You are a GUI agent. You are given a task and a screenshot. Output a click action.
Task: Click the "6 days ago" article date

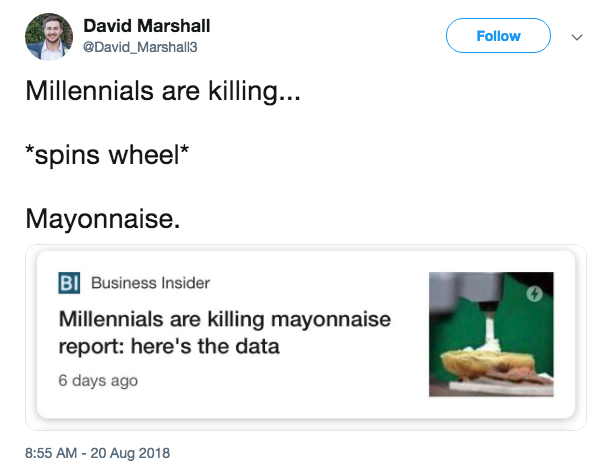tap(98, 381)
